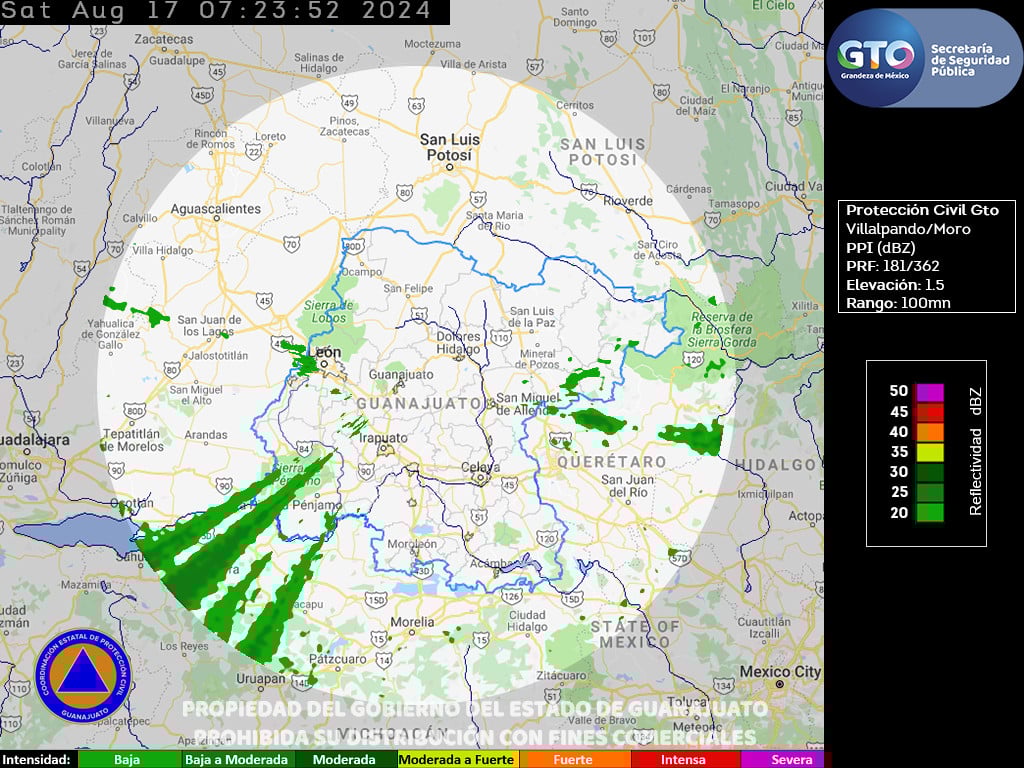Image resolution: width=1024 pixels, height=768 pixels.
Task: Click the timestamp Sat Aug 17 07:23:52 2024
Action: point(216,12)
